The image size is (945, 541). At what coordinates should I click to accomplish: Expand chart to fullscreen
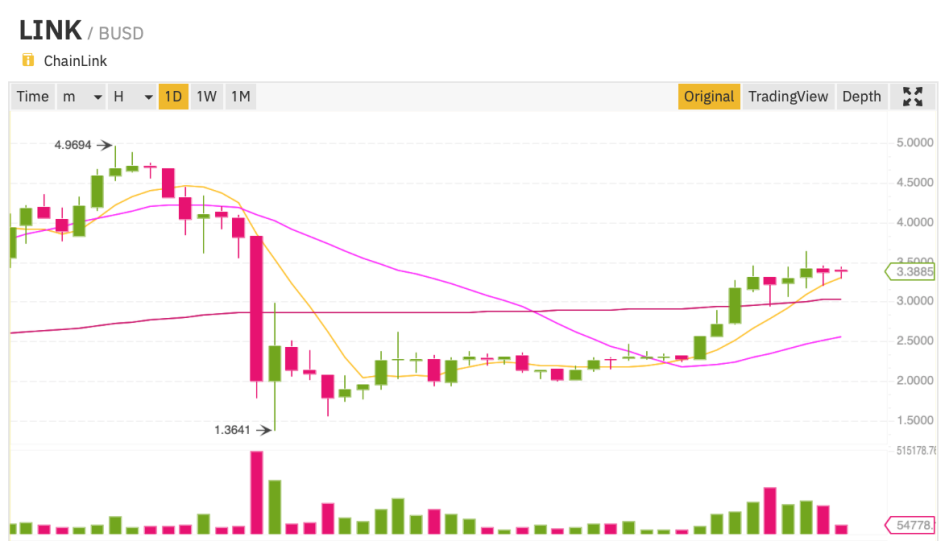tap(912, 96)
